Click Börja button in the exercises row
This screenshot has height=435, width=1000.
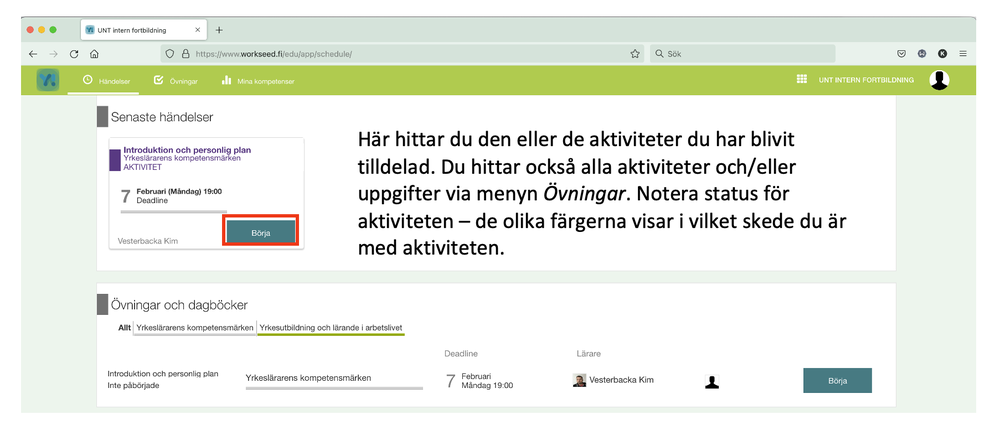tap(837, 381)
